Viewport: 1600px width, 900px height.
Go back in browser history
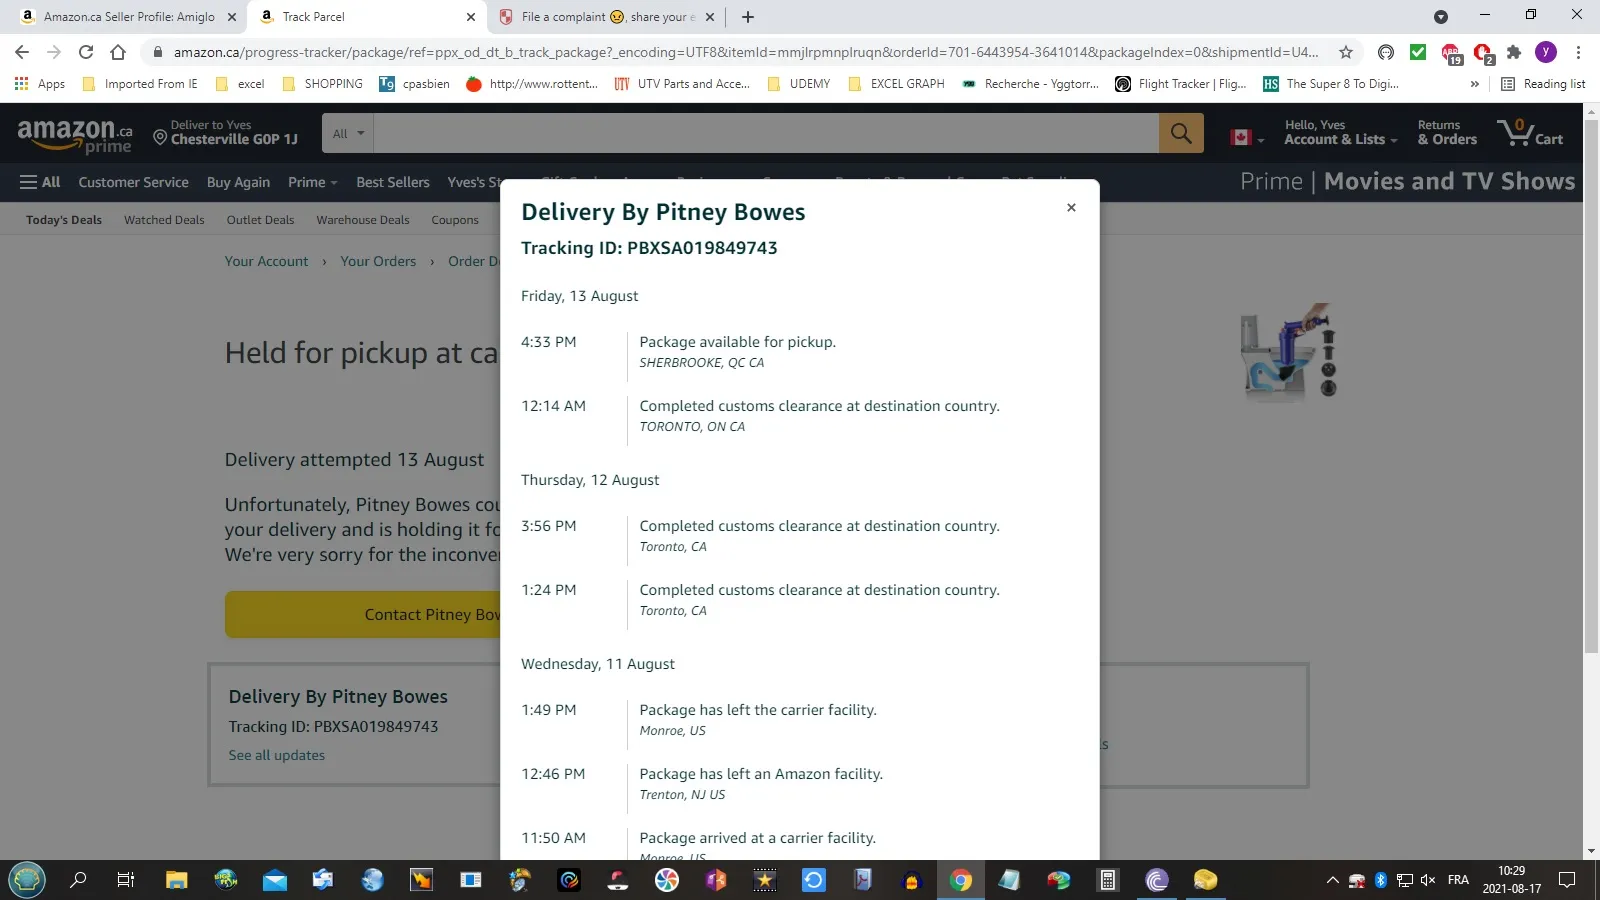[22, 52]
